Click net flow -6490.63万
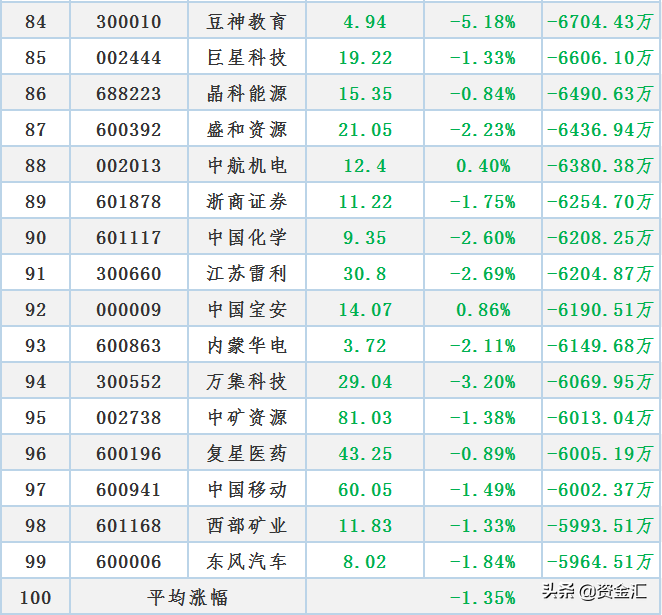662x615 pixels. [600, 94]
